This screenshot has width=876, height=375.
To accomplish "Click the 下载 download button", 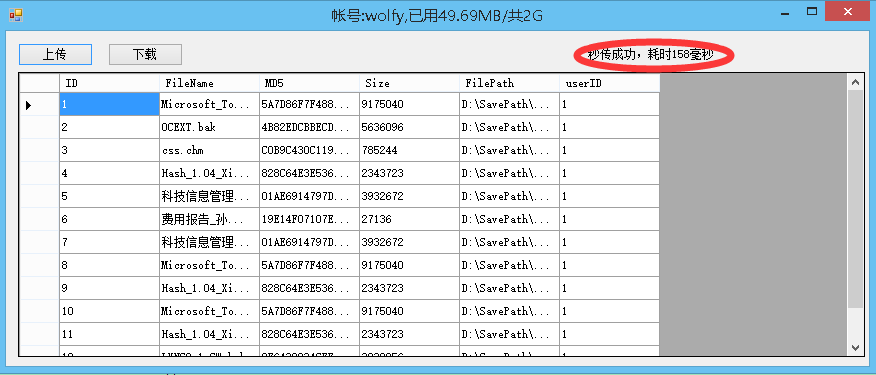I will click(145, 54).
